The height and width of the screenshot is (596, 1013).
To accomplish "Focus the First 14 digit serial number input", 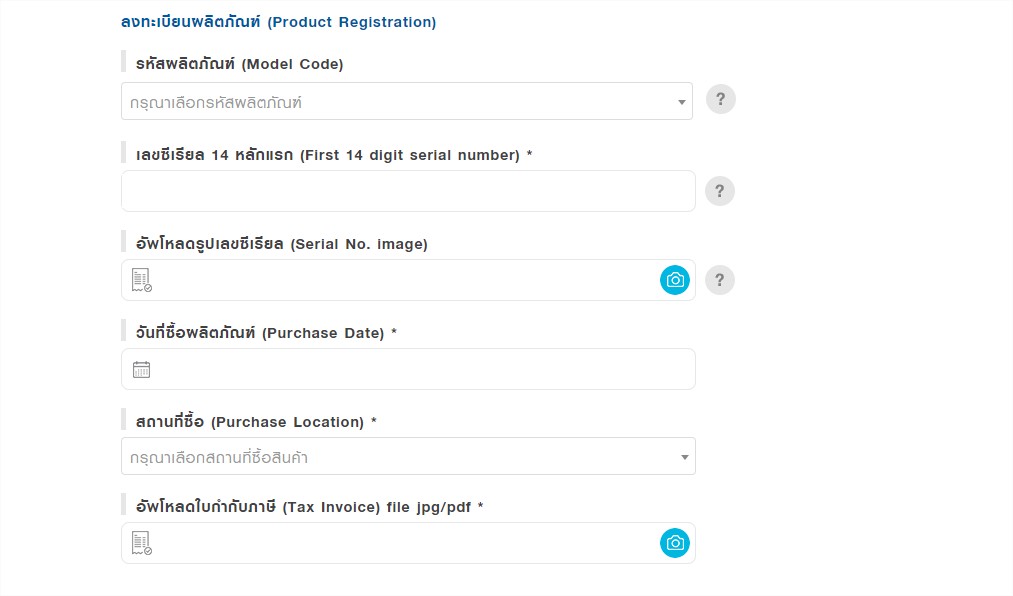I will 408,191.
